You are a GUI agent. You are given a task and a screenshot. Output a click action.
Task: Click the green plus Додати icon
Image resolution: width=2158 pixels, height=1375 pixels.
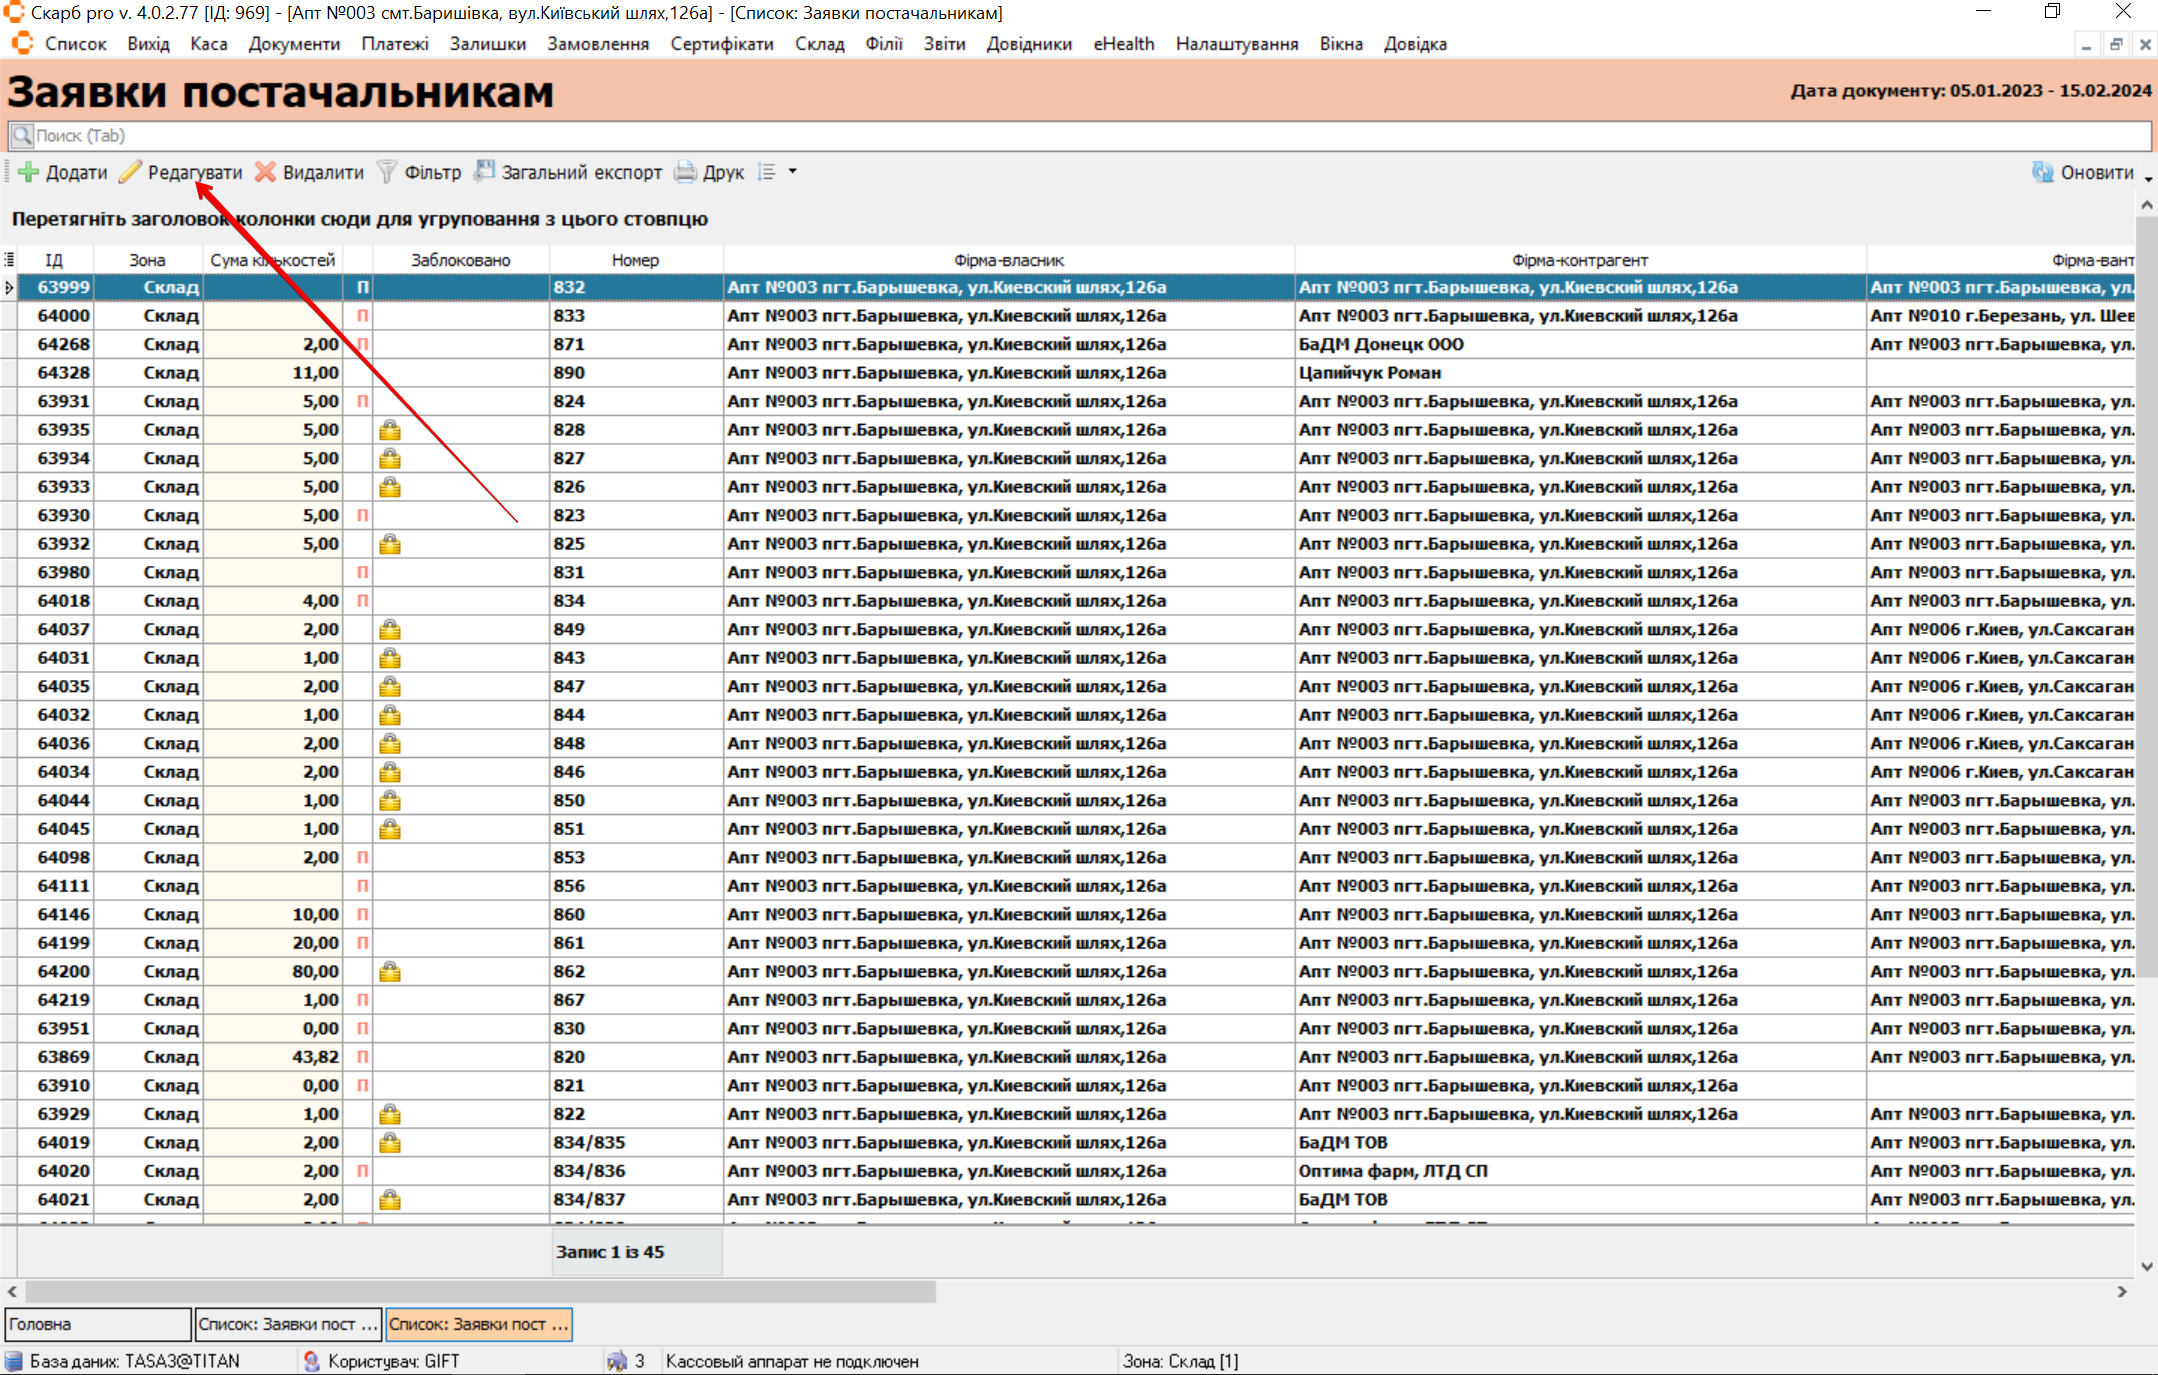coord(29,172)
